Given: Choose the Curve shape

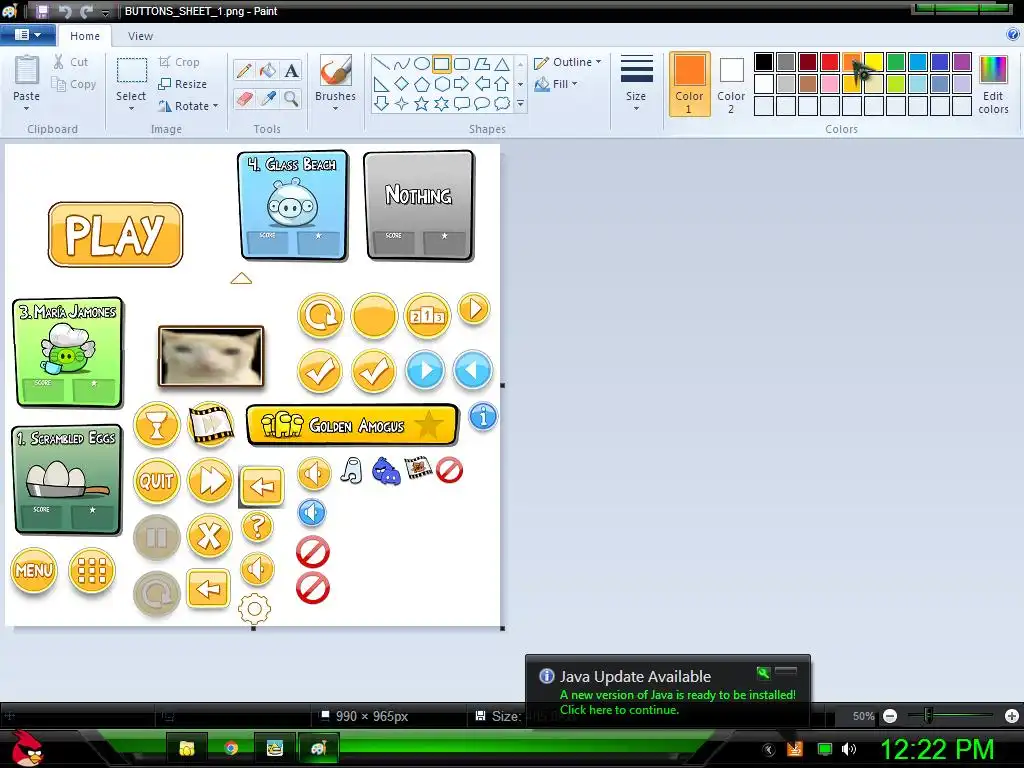Looking at the screenshot, I should click(x=402, y=63).
